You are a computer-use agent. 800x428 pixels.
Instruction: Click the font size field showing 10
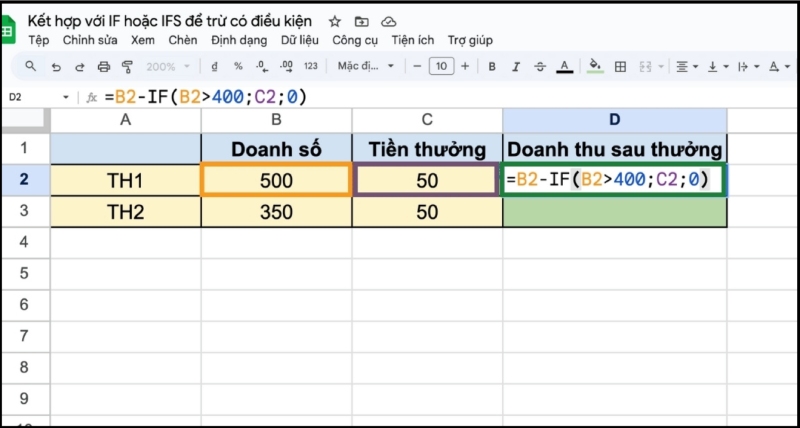coord(441,66)
